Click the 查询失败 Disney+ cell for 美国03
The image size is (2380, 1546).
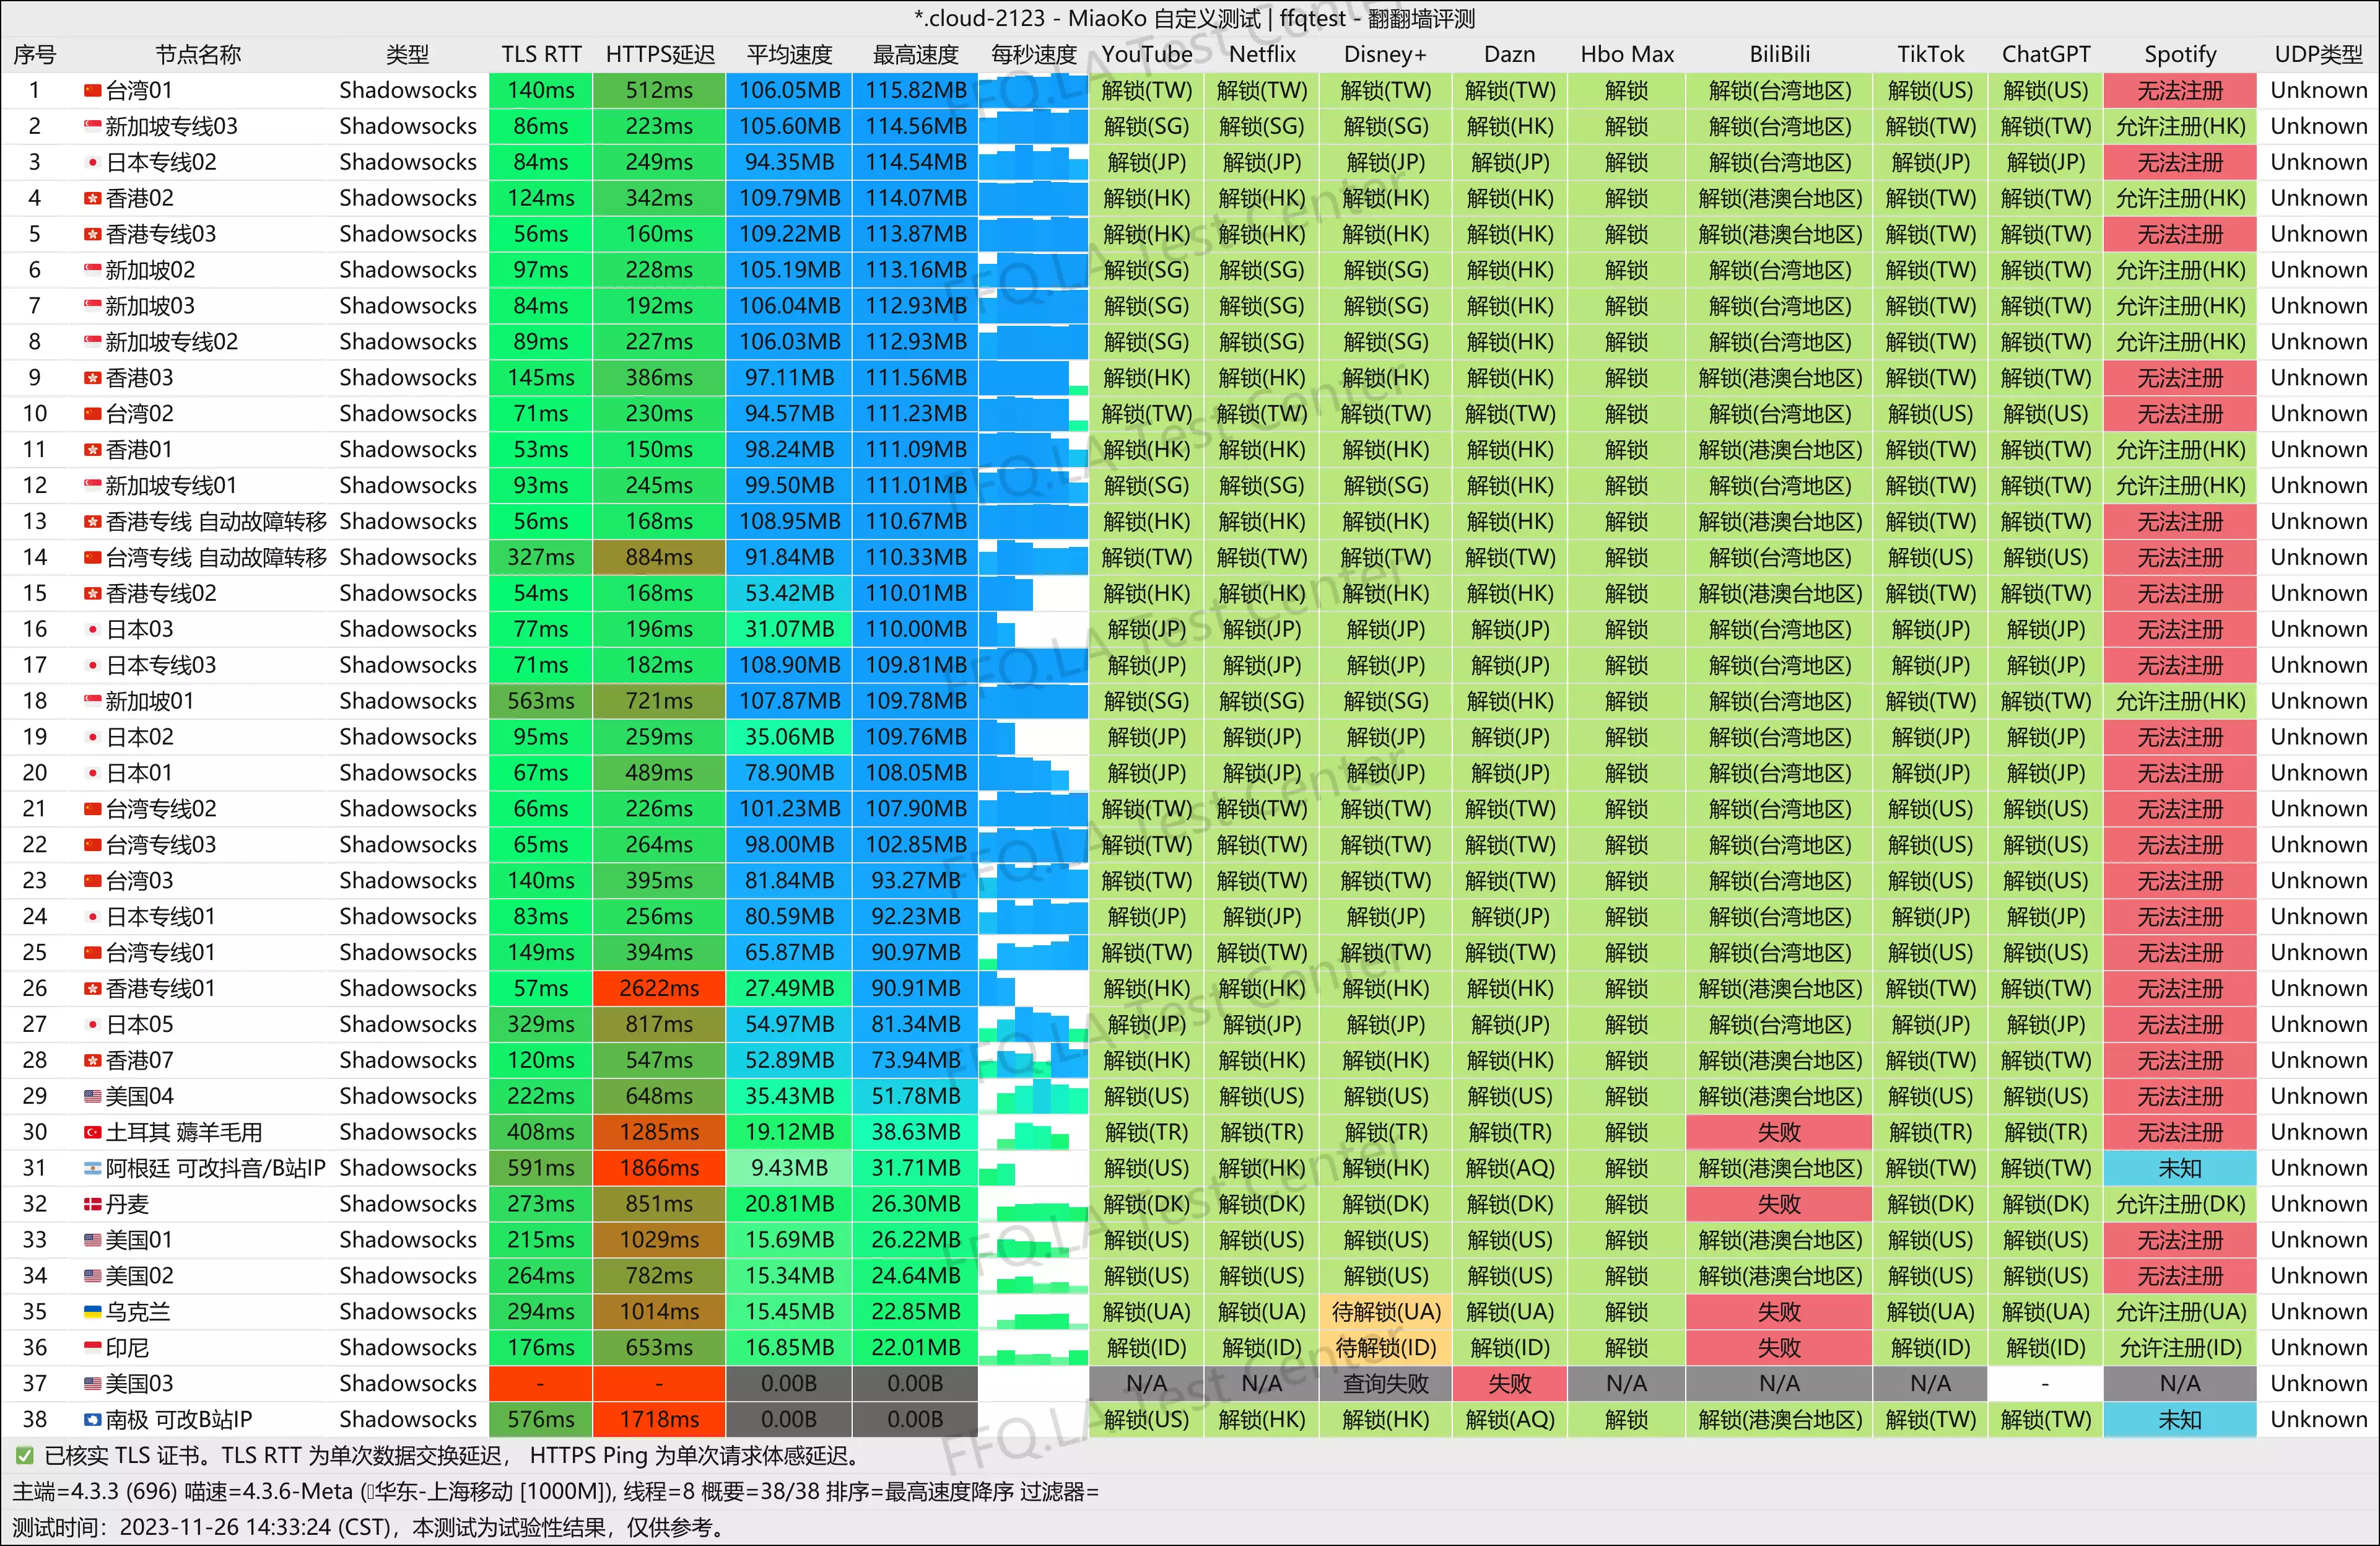tap(1385, 1383)
